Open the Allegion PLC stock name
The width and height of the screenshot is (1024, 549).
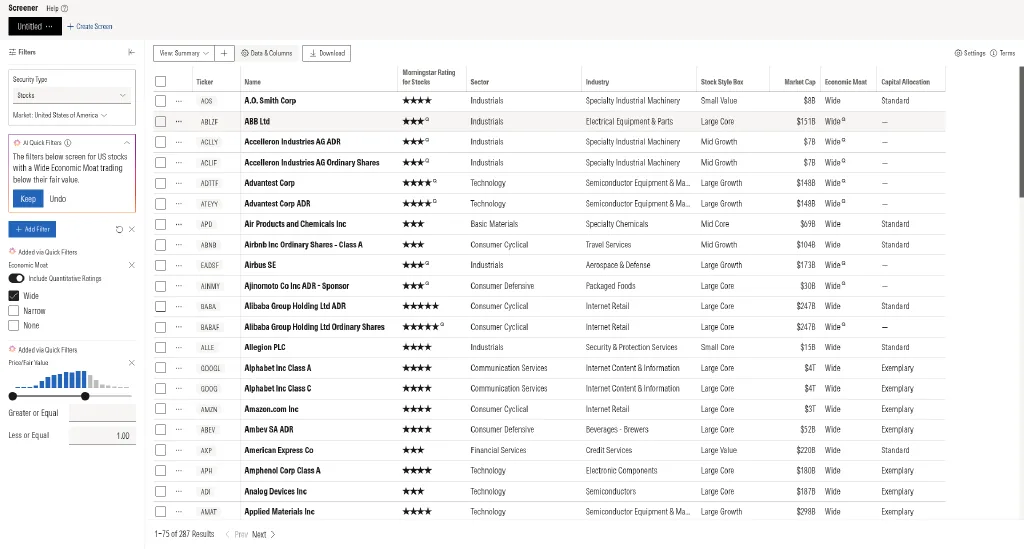(264, 347)
